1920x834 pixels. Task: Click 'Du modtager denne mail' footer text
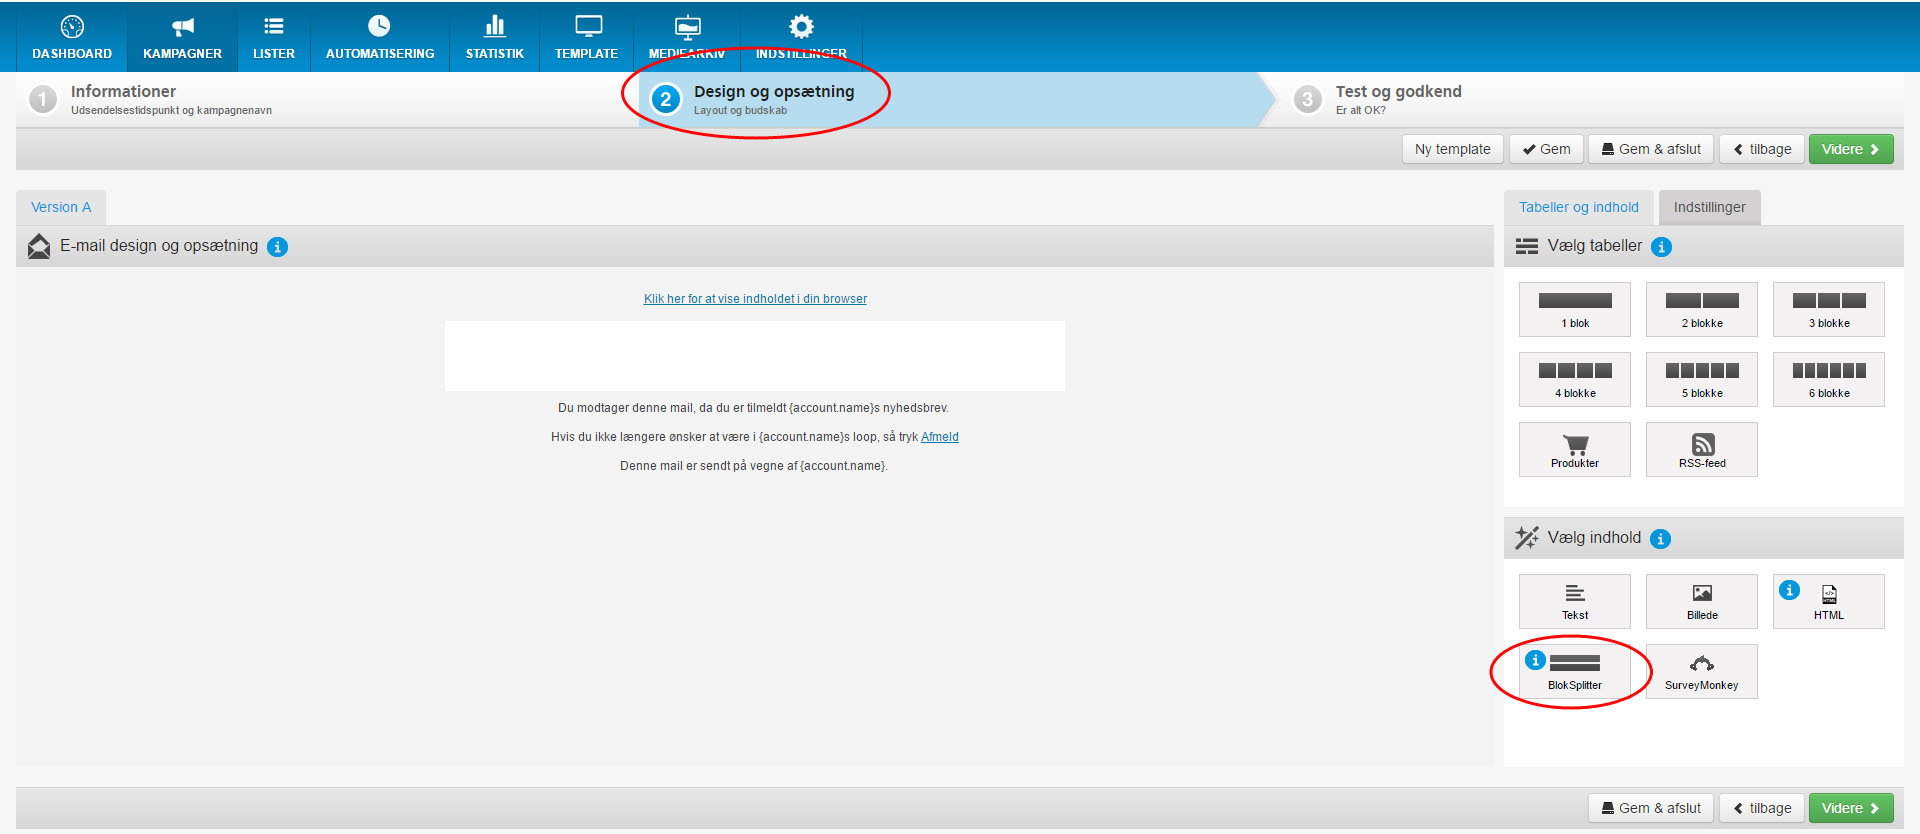(753, 408)
